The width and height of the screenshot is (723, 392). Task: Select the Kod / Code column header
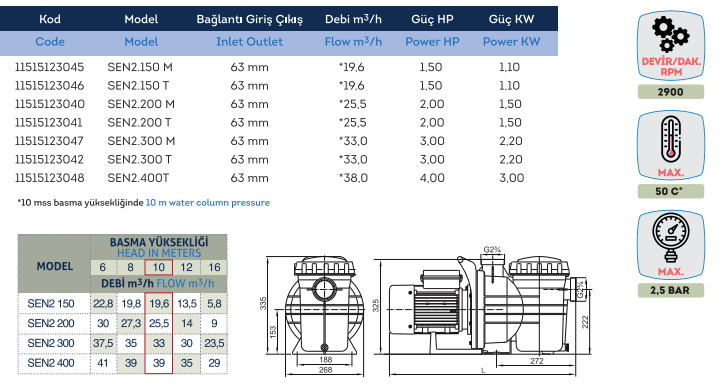coord(50,30)
